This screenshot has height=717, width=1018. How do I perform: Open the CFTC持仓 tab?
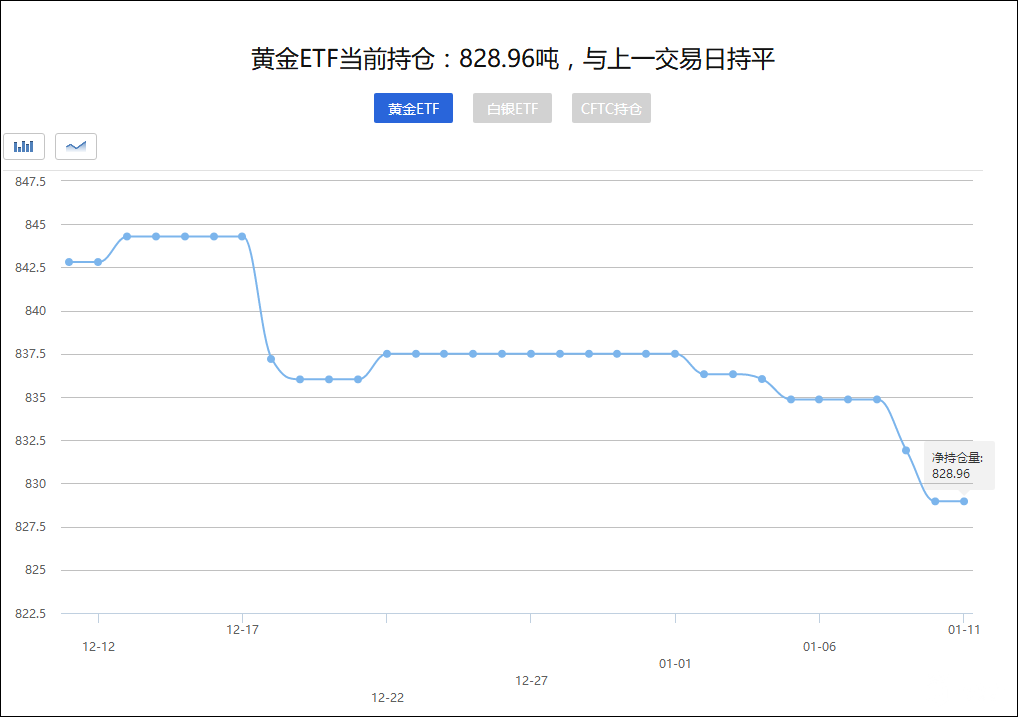click(x=610, y=108)
